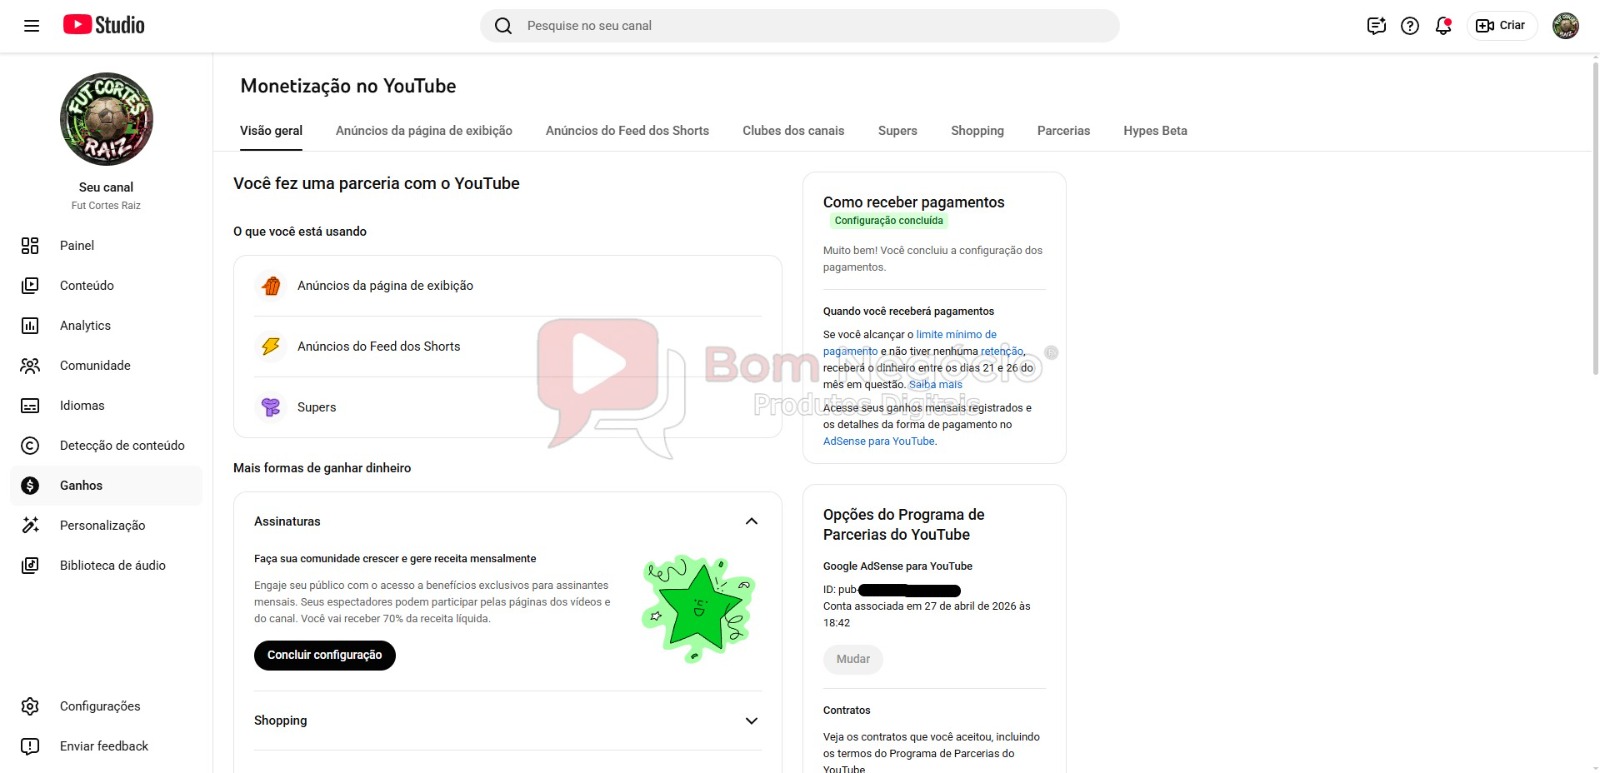This screenshot has height=773, width=1600.
Task: Switch to Anúncios do Feed dos Shorts tab
Action: click(627, 131)
